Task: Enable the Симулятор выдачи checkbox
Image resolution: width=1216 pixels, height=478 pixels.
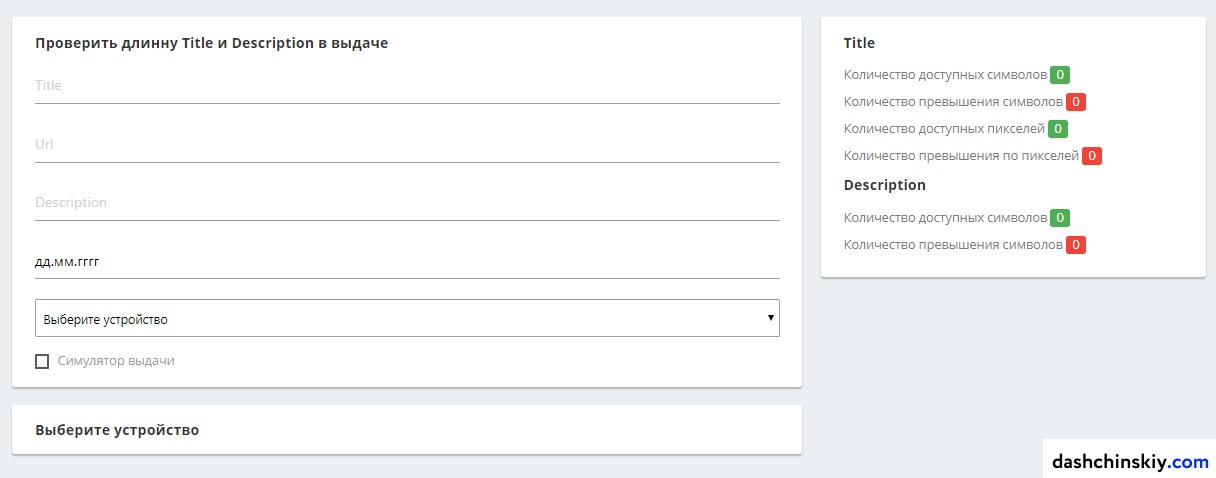Action: 42,361
